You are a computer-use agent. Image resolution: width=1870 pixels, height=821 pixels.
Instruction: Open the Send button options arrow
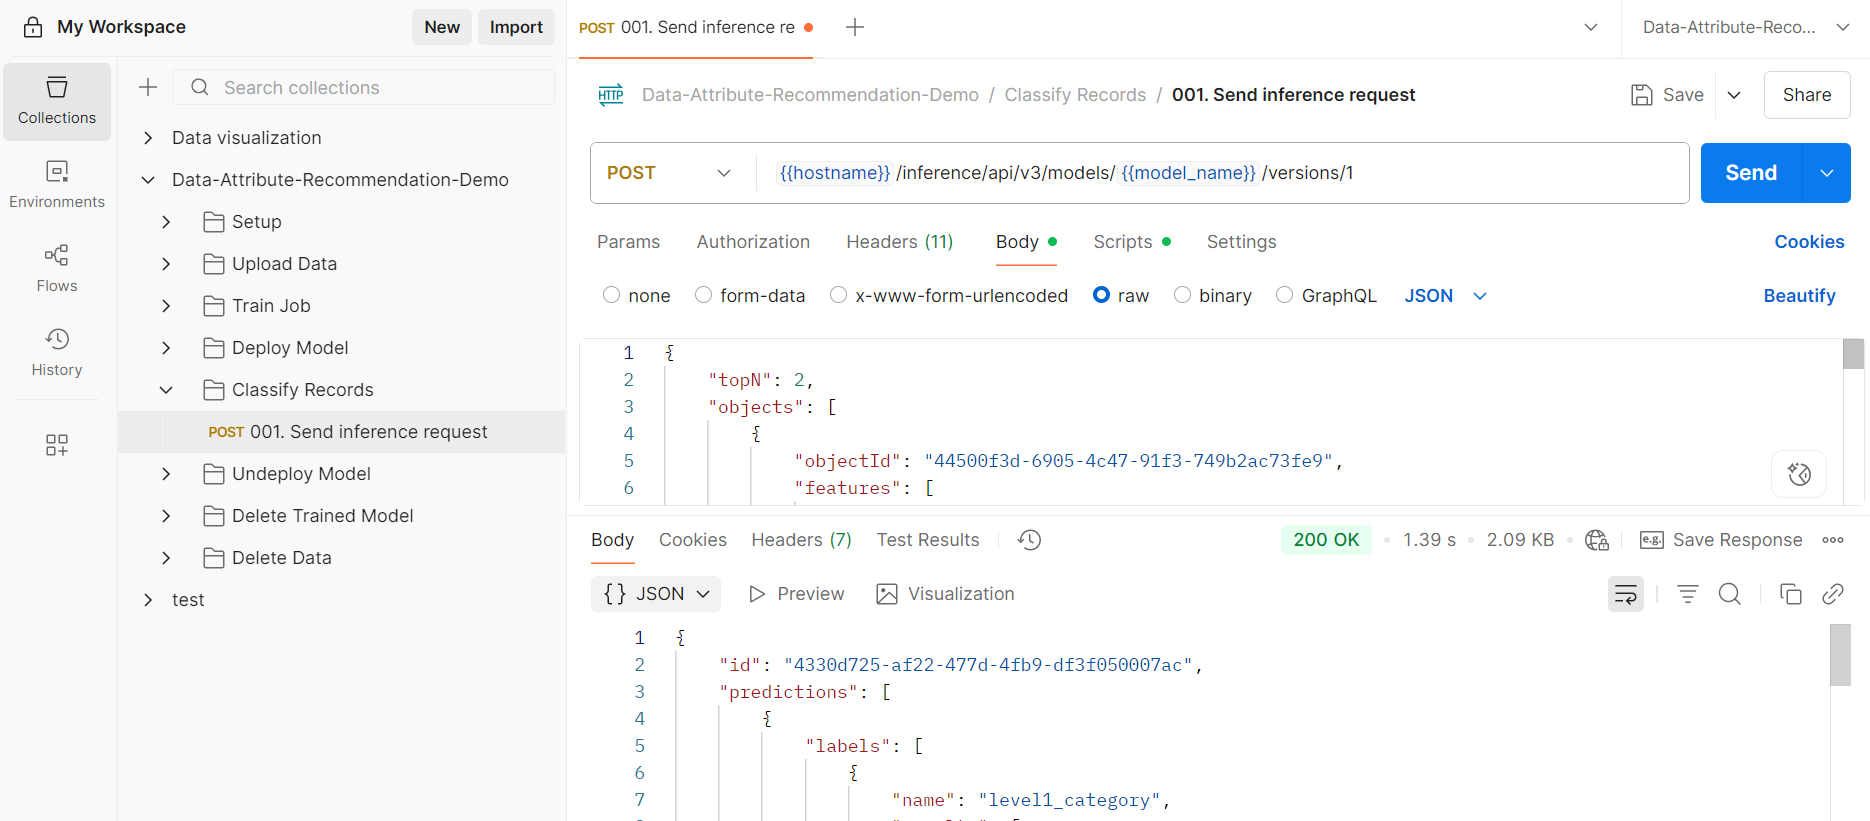pyautogui.click(x=1827, y=173)
